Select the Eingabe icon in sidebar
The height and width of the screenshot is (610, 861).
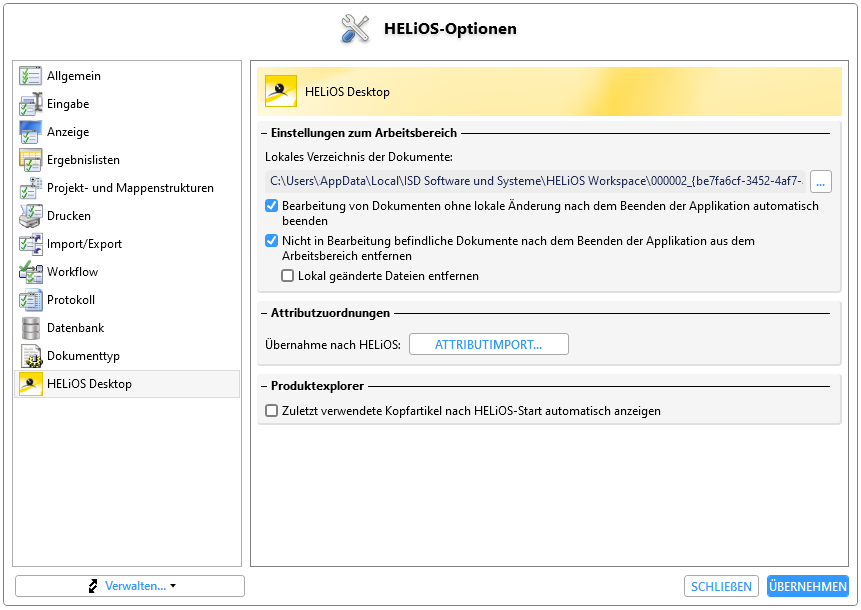[x=30, y=104]
